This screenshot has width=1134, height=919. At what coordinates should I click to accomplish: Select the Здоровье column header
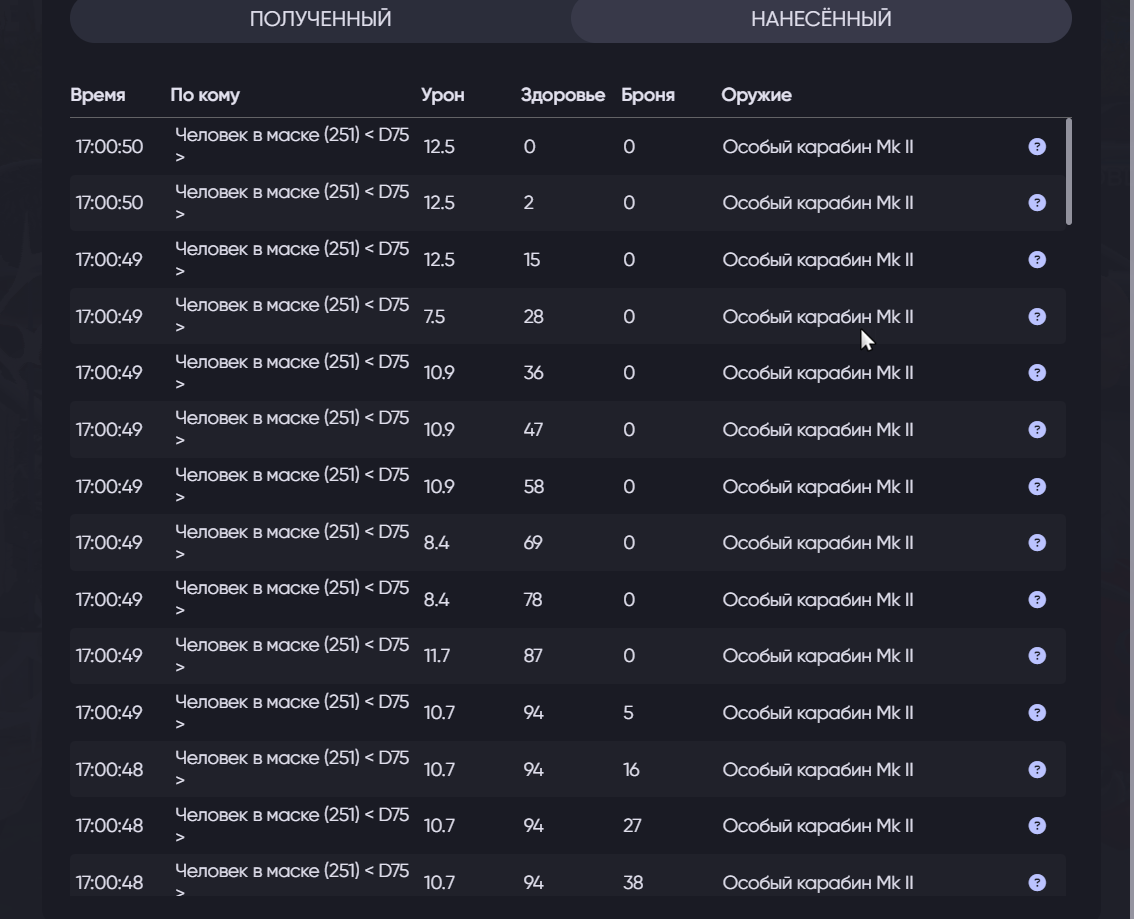562,95
